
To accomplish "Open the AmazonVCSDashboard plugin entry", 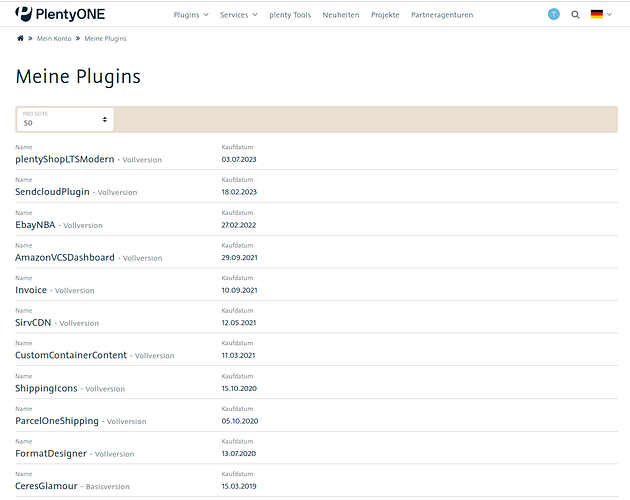I will pos(65,257).
